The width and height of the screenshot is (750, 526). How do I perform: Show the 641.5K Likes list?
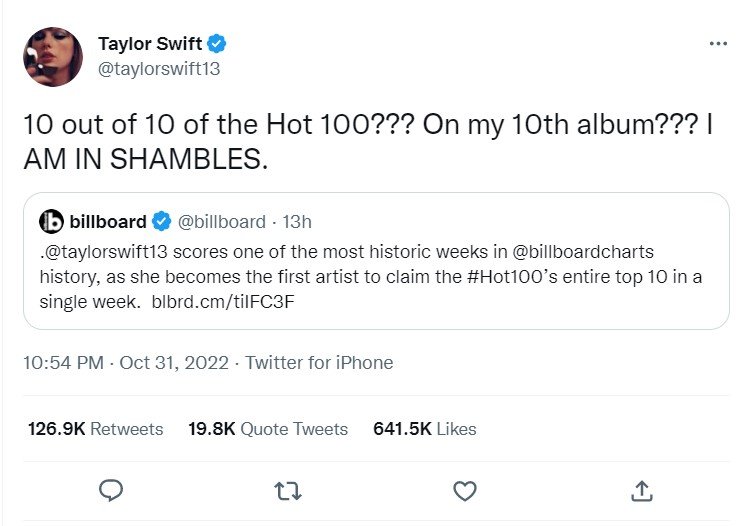click(x=424, y=428)
